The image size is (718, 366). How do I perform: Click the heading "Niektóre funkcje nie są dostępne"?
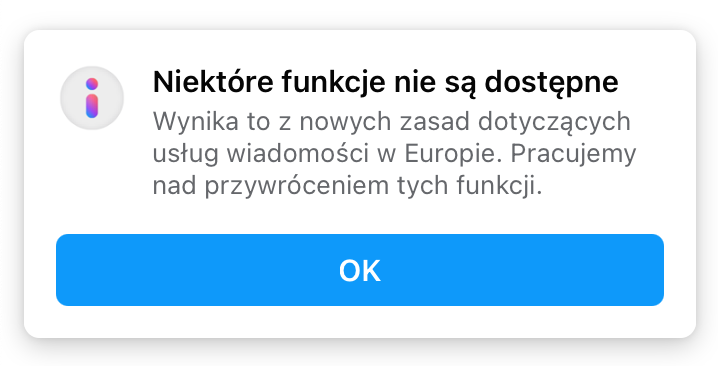[386, 83]
